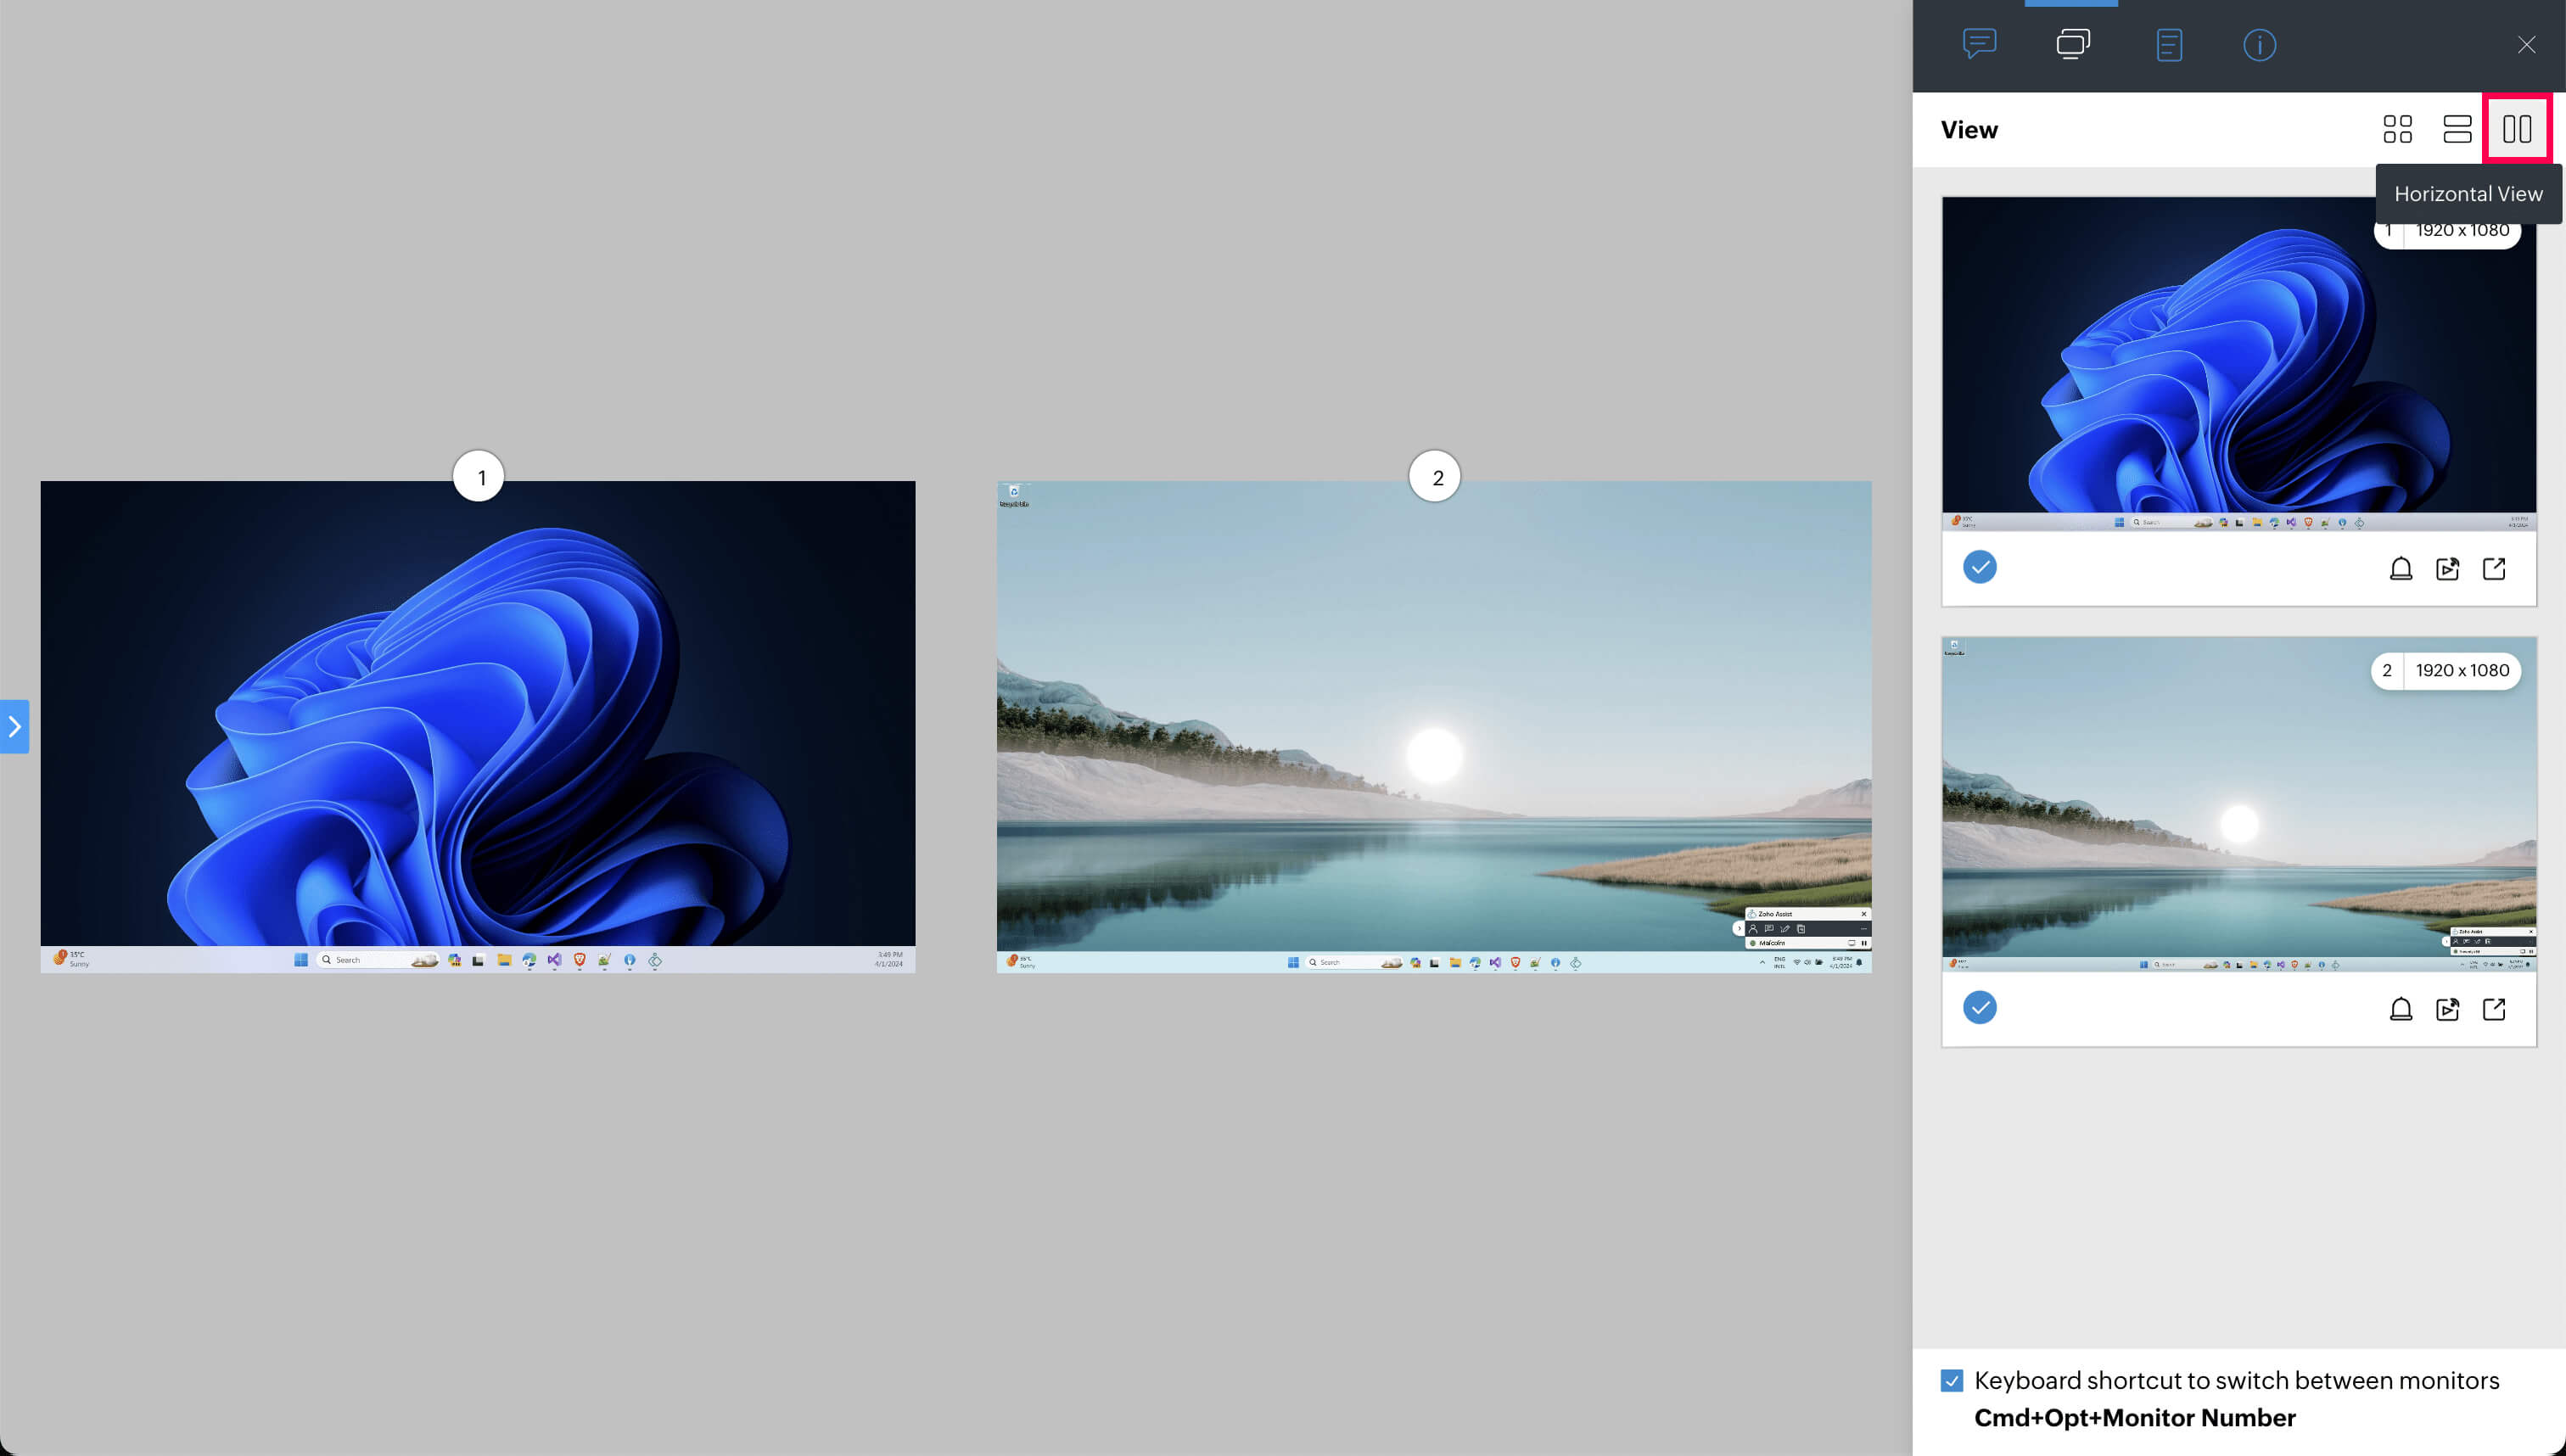Select Horizontal View layout icon
Screen dimensions: 2566x1456
tap(2516, 129)
